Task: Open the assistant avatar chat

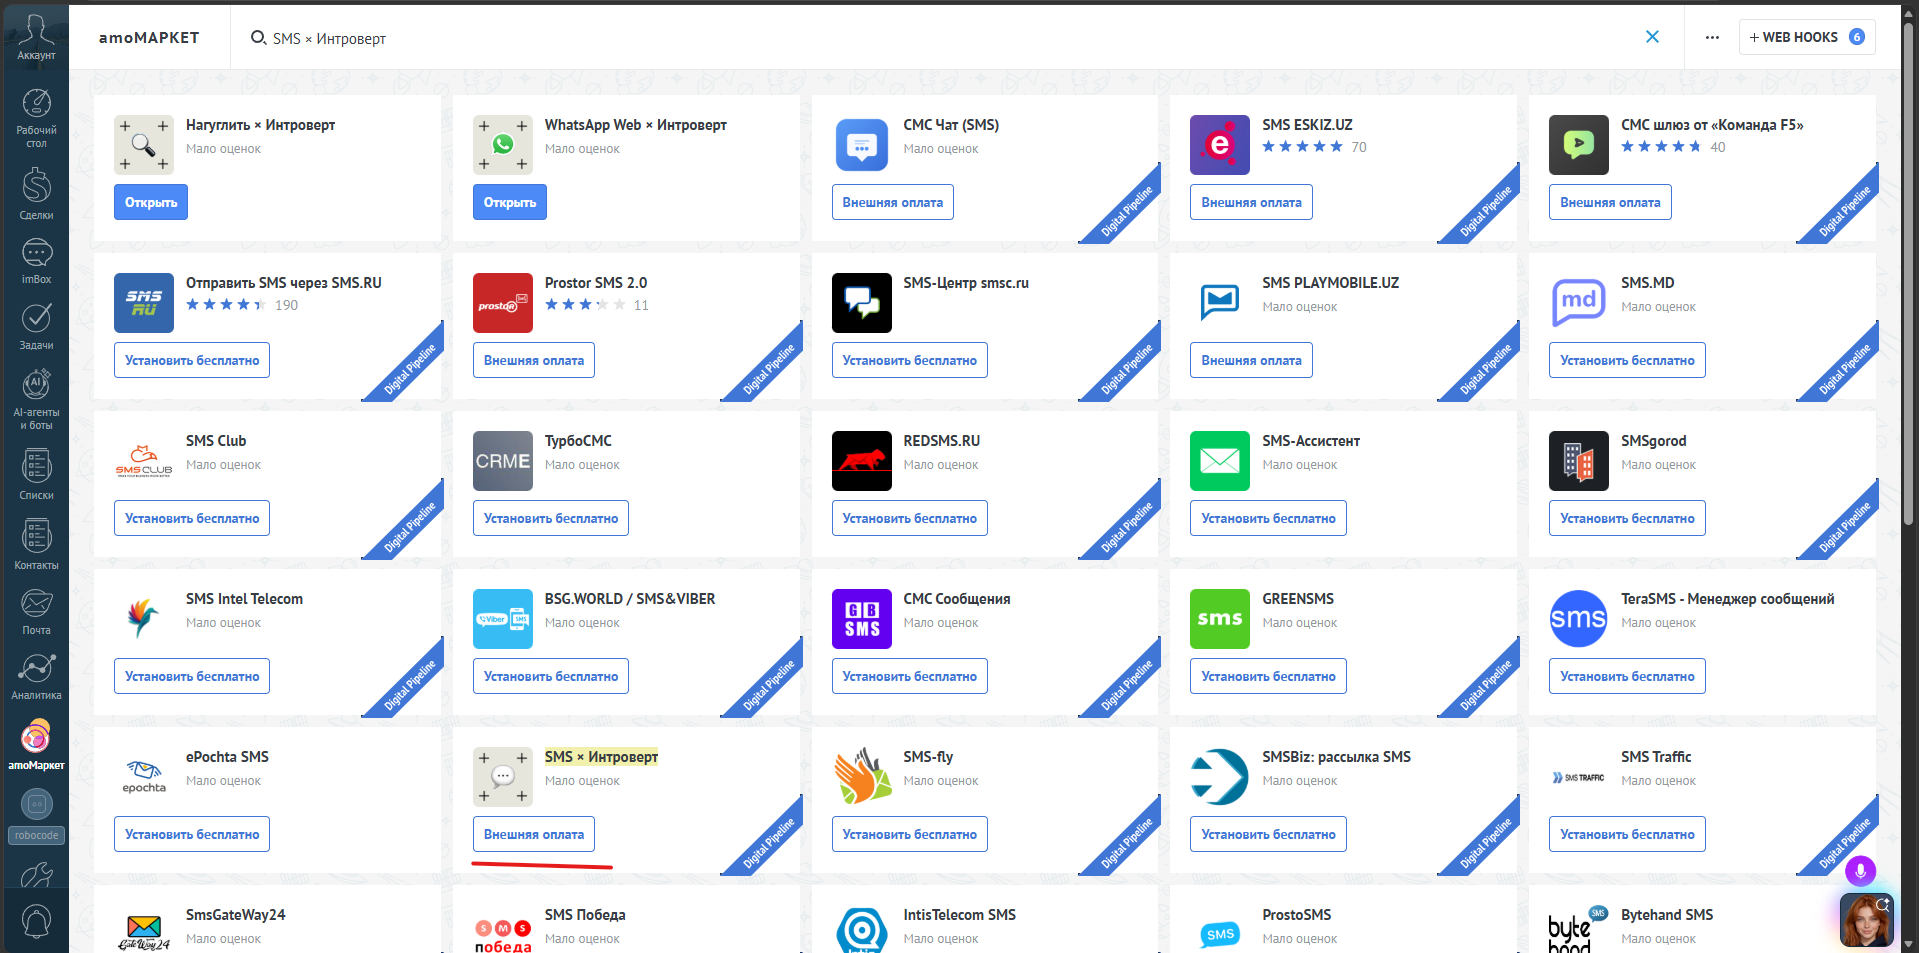Action: [x=1866, y=920]
